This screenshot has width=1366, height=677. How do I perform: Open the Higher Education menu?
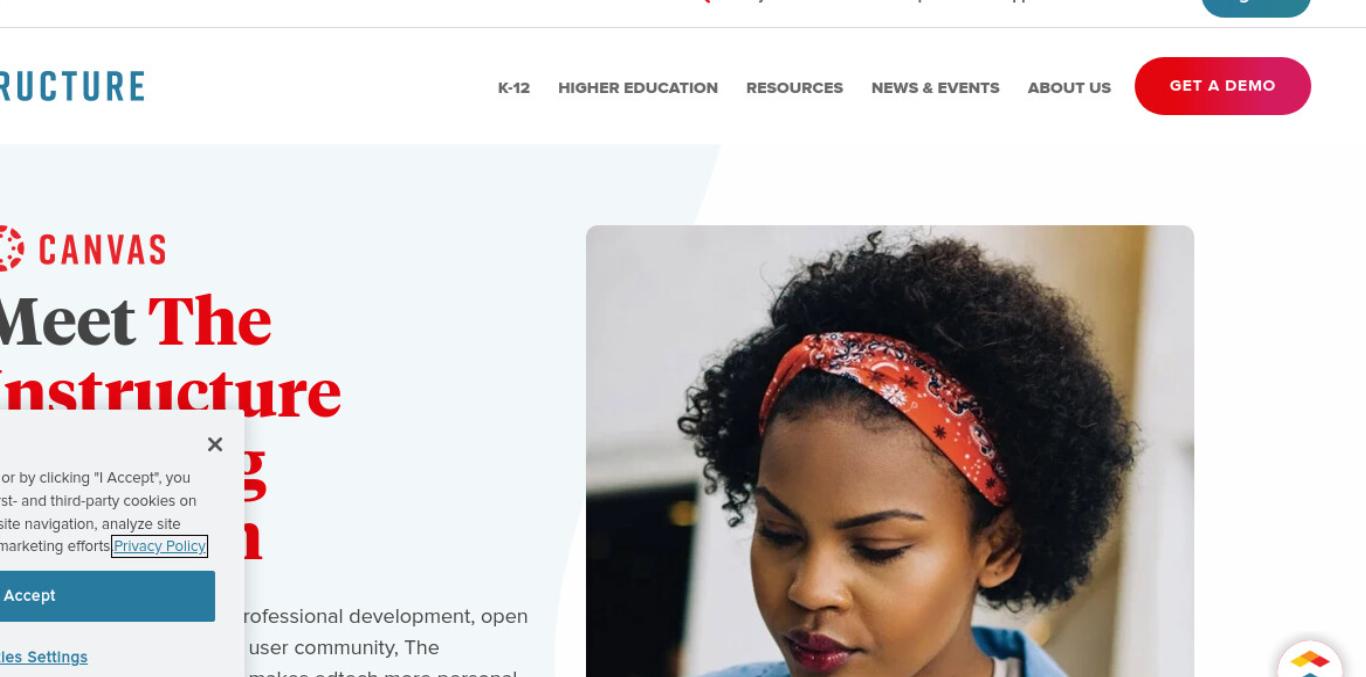638,88
